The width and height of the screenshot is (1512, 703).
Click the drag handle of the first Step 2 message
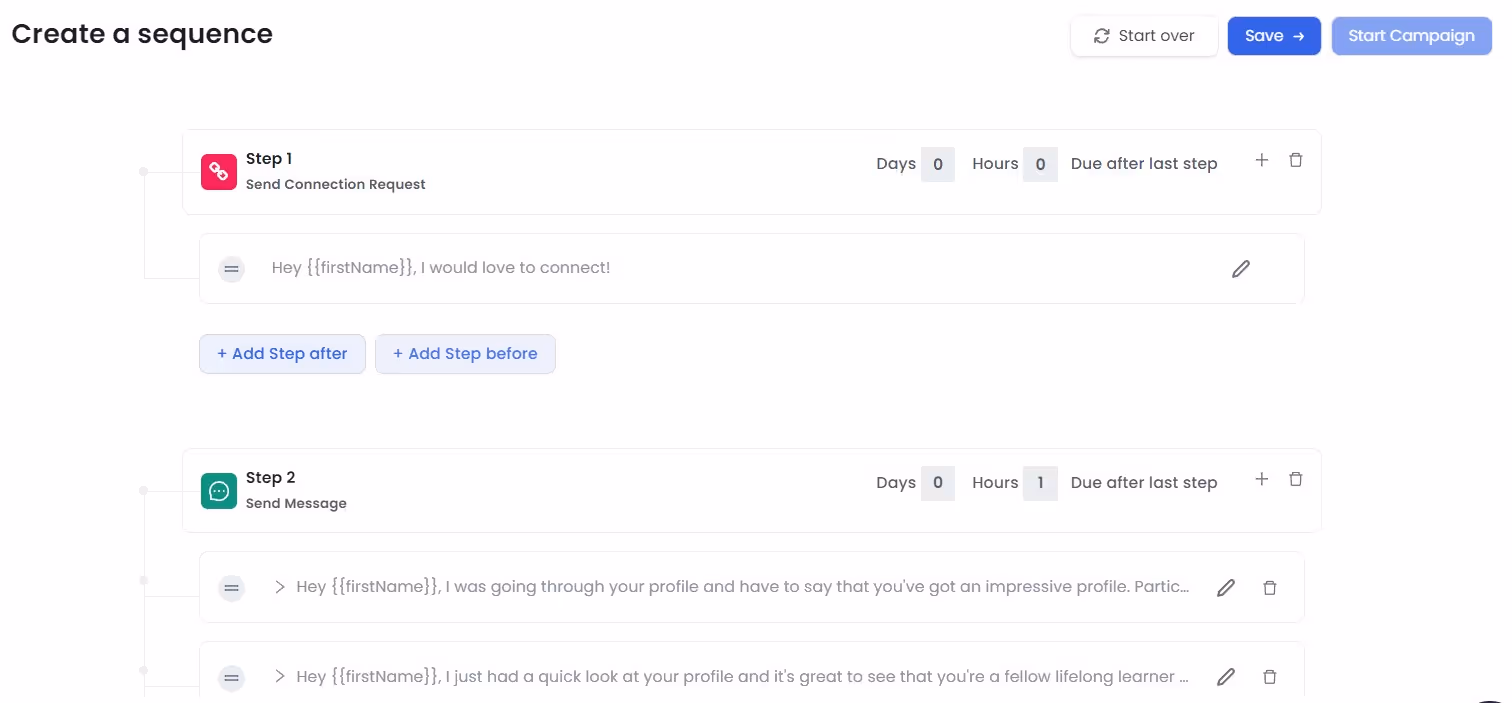tap(231, 587)
